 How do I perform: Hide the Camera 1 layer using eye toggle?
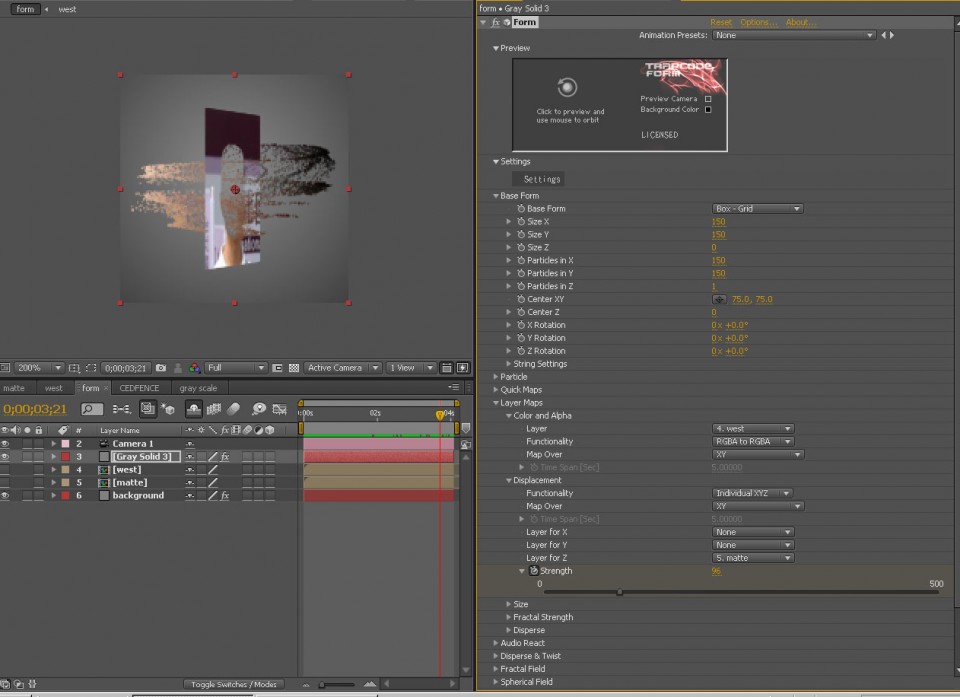(x=5, y=443)
